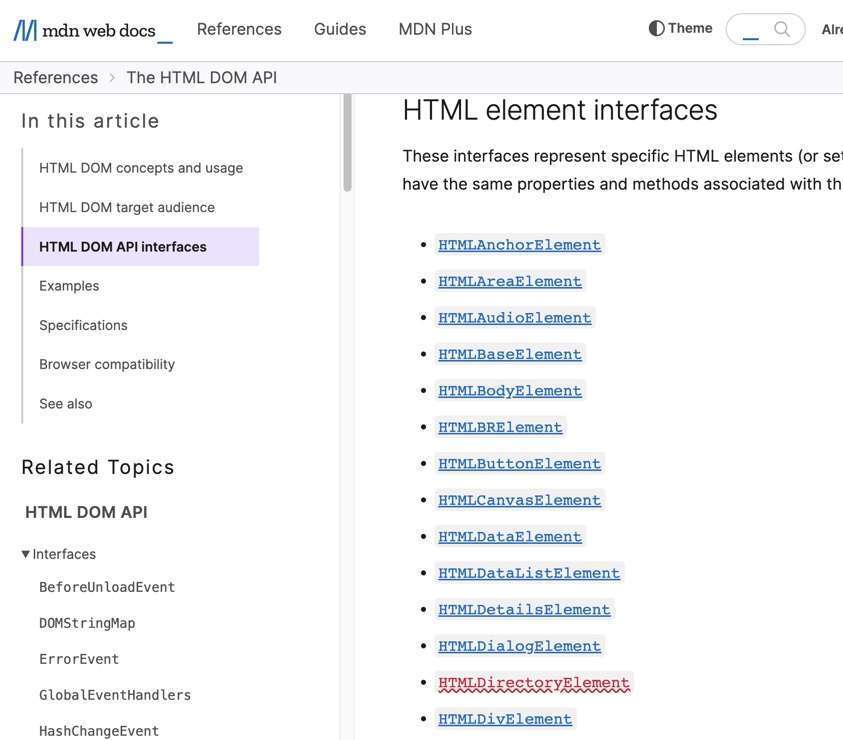Click the References breadcrumb link

coord(56,77)
